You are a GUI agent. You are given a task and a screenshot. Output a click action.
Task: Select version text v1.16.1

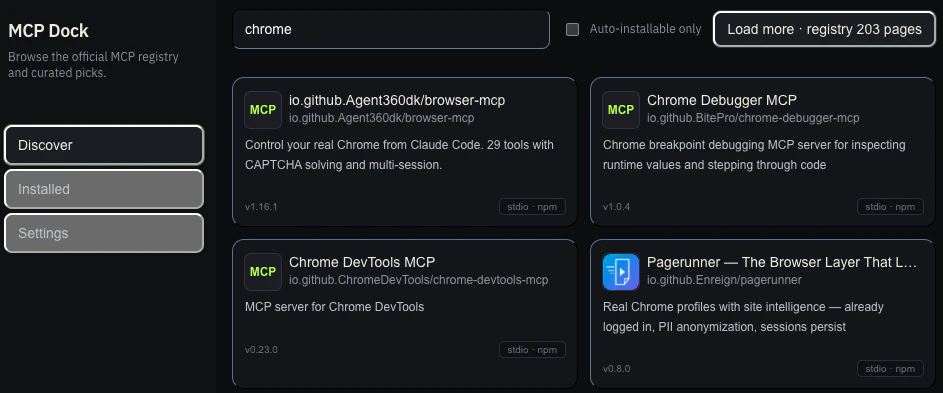coord(261,207)
